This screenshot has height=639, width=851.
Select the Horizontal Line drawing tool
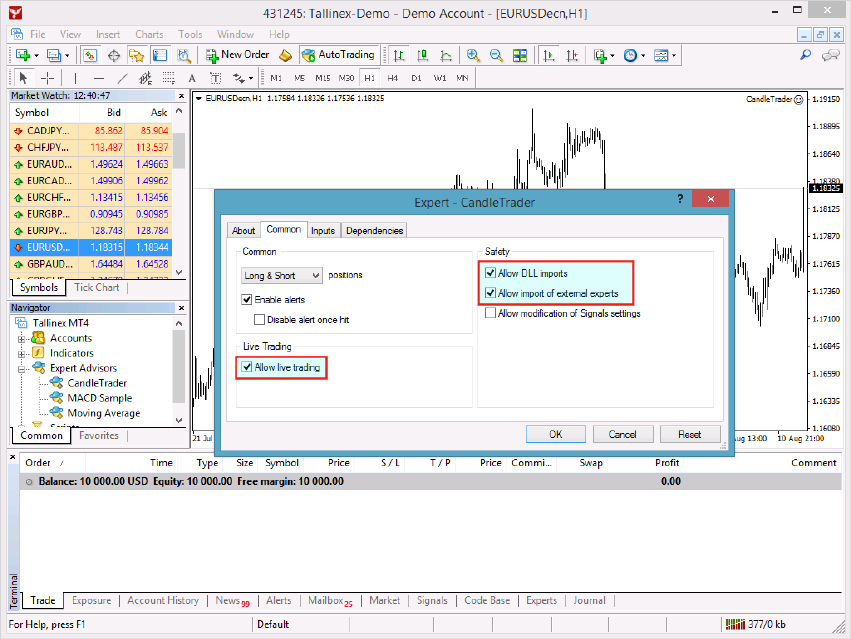point(99,78)
